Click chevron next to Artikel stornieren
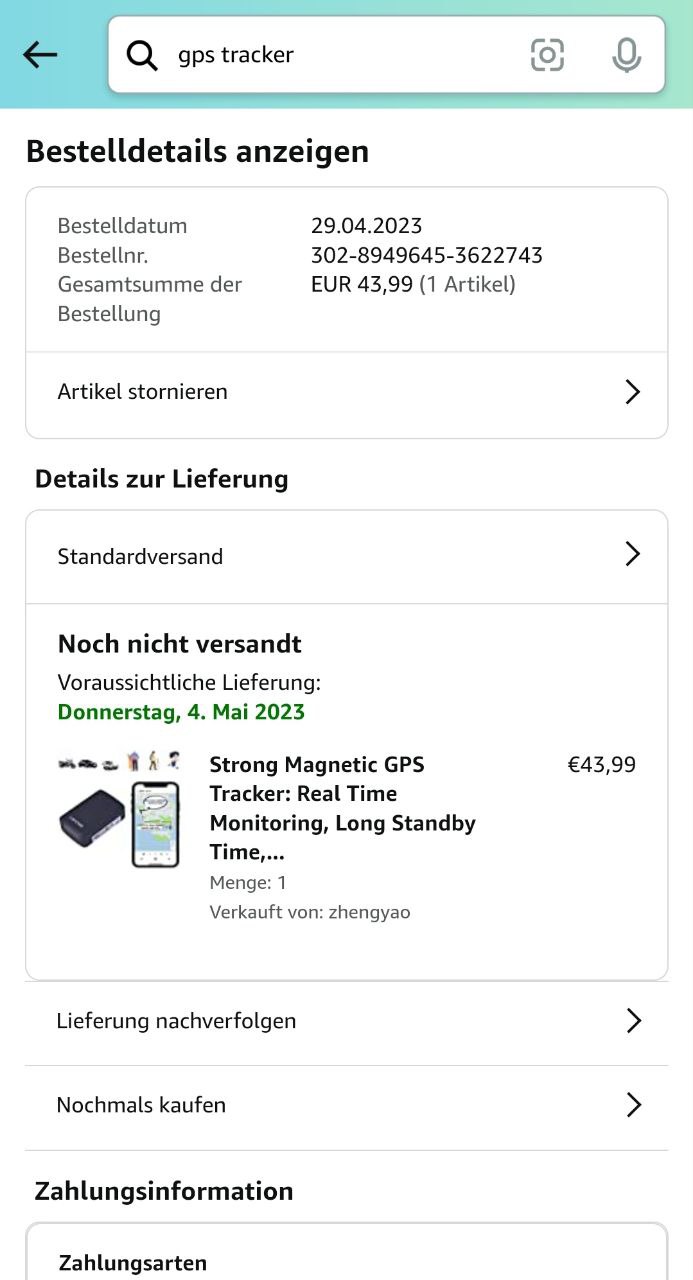The height and width of the screenshot is (1280, 693). coord(632,392)
